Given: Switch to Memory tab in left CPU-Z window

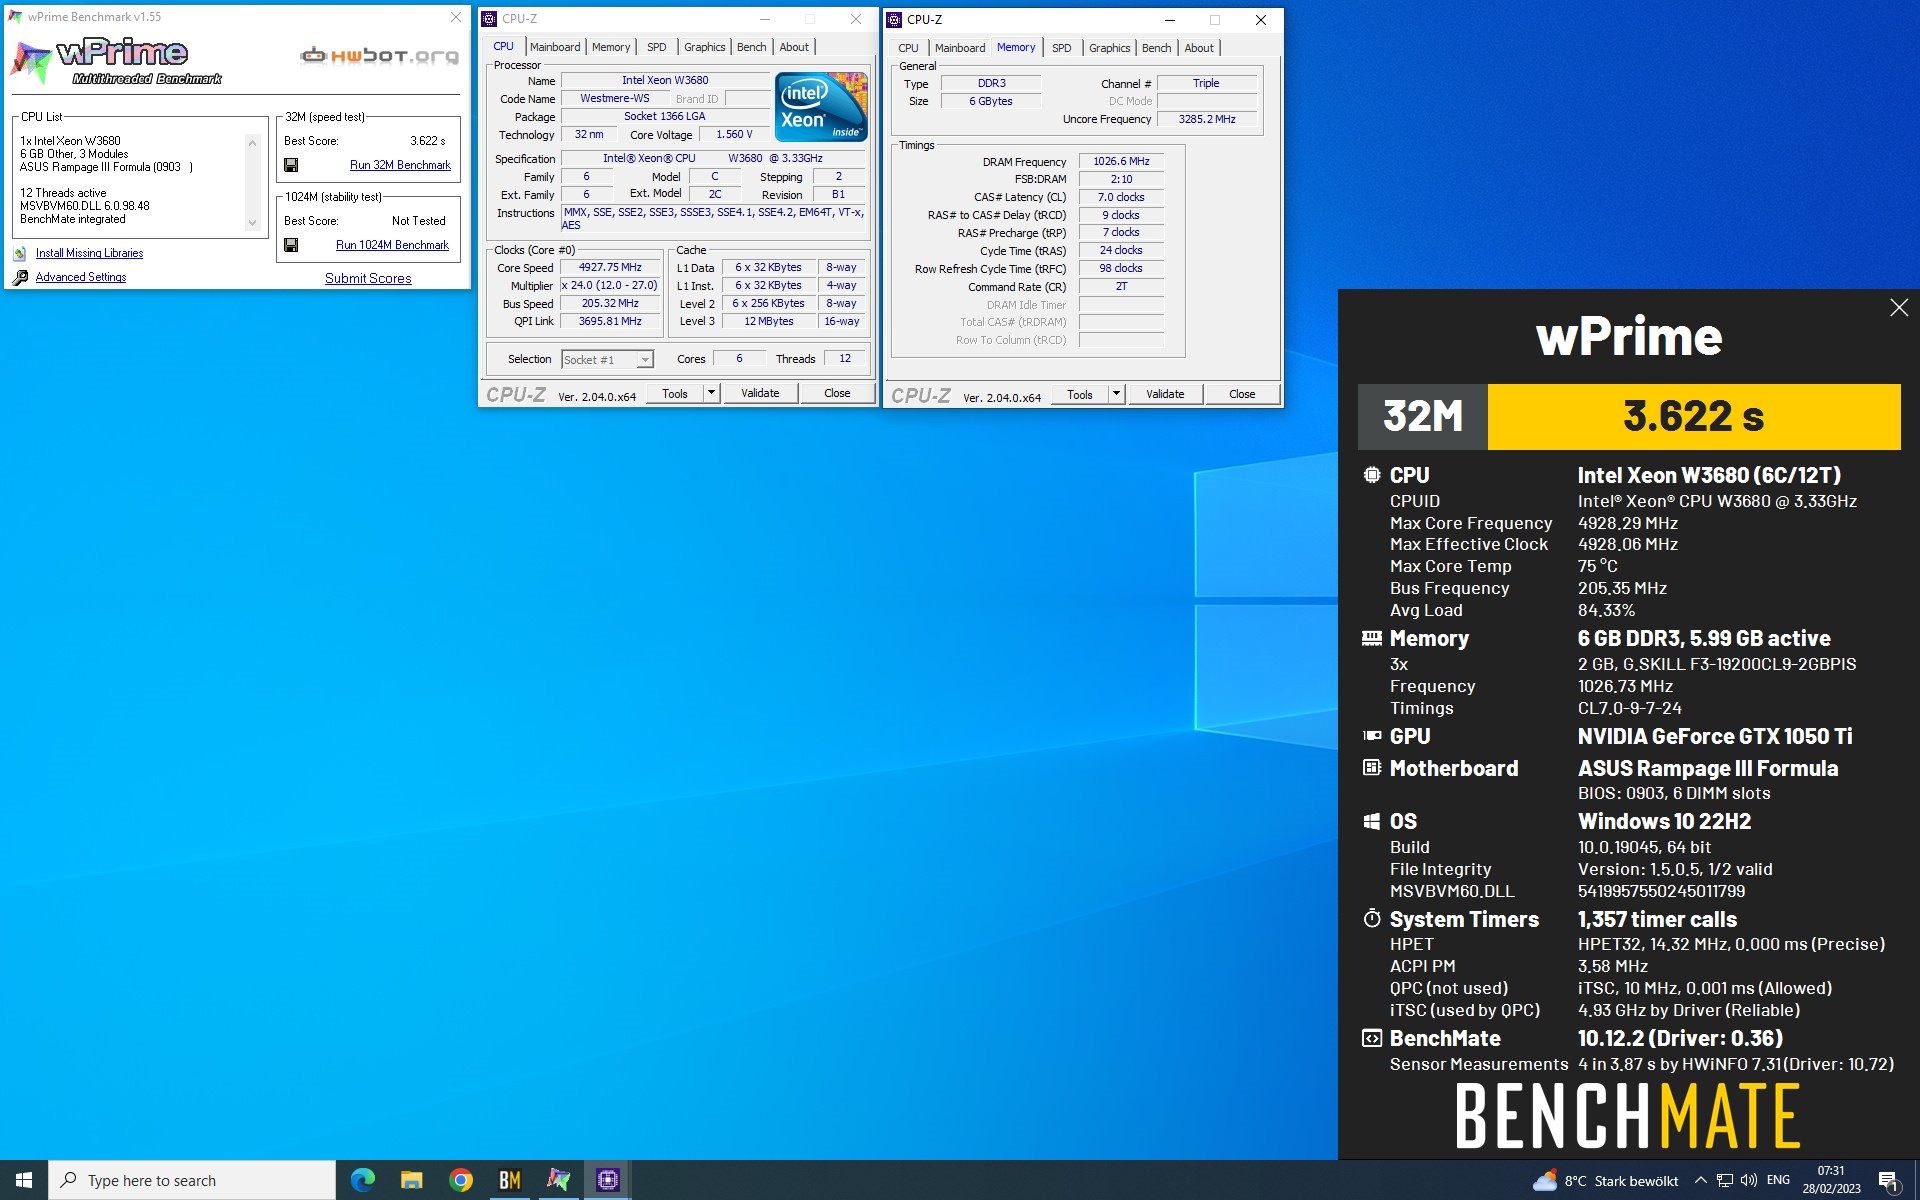Looking at the screenshot, I should (x=611, y=47).
